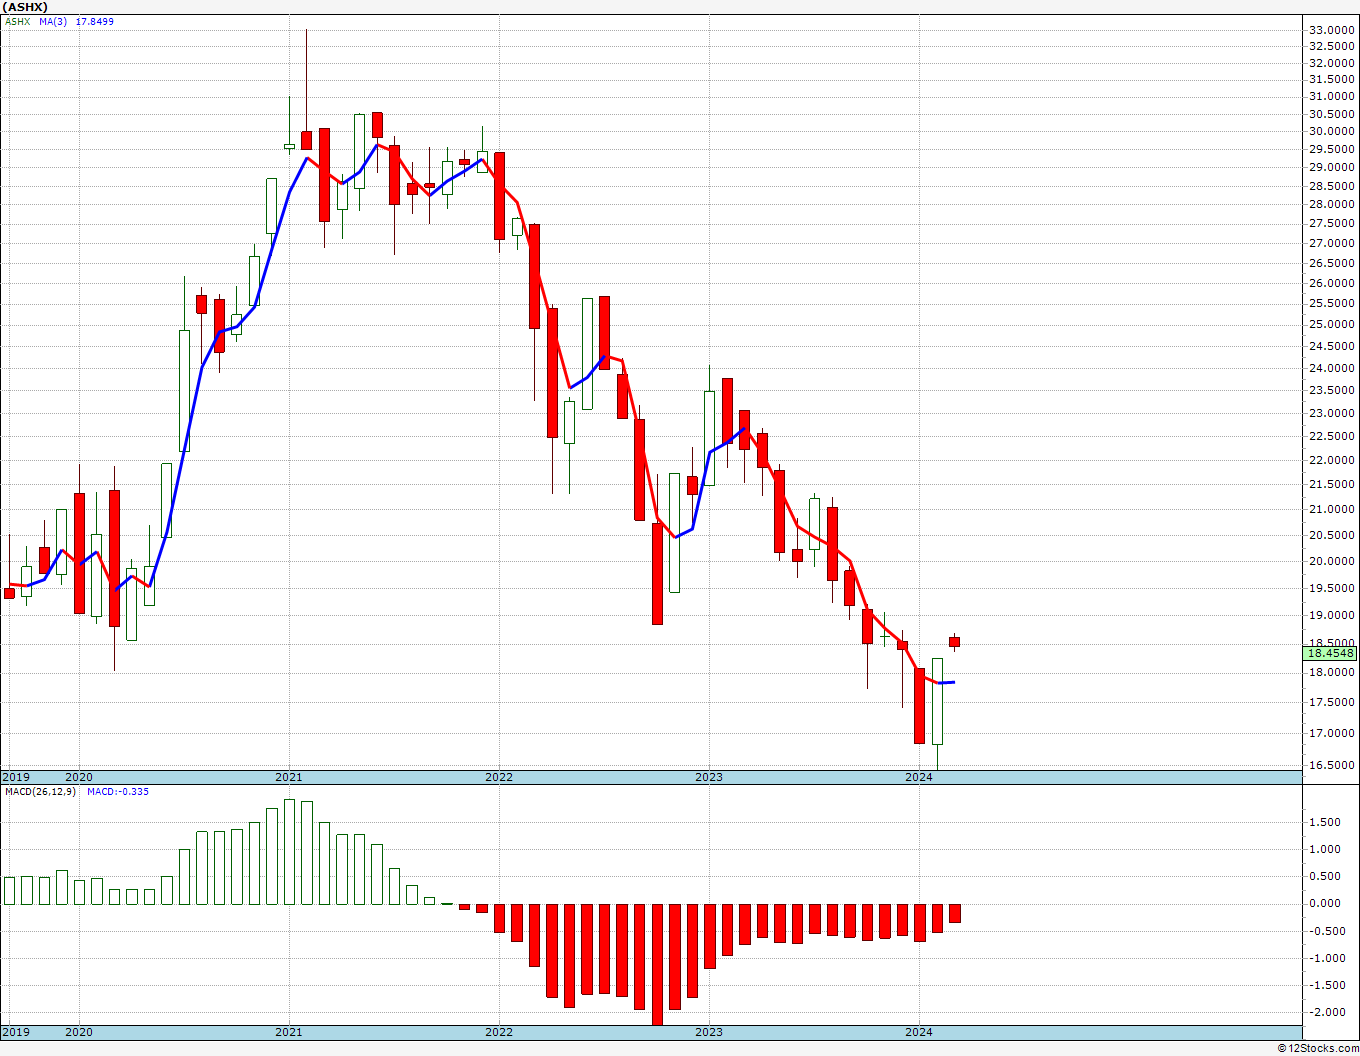Select the ASHX series legend label

pyautogui.click(x=17, y=21)
